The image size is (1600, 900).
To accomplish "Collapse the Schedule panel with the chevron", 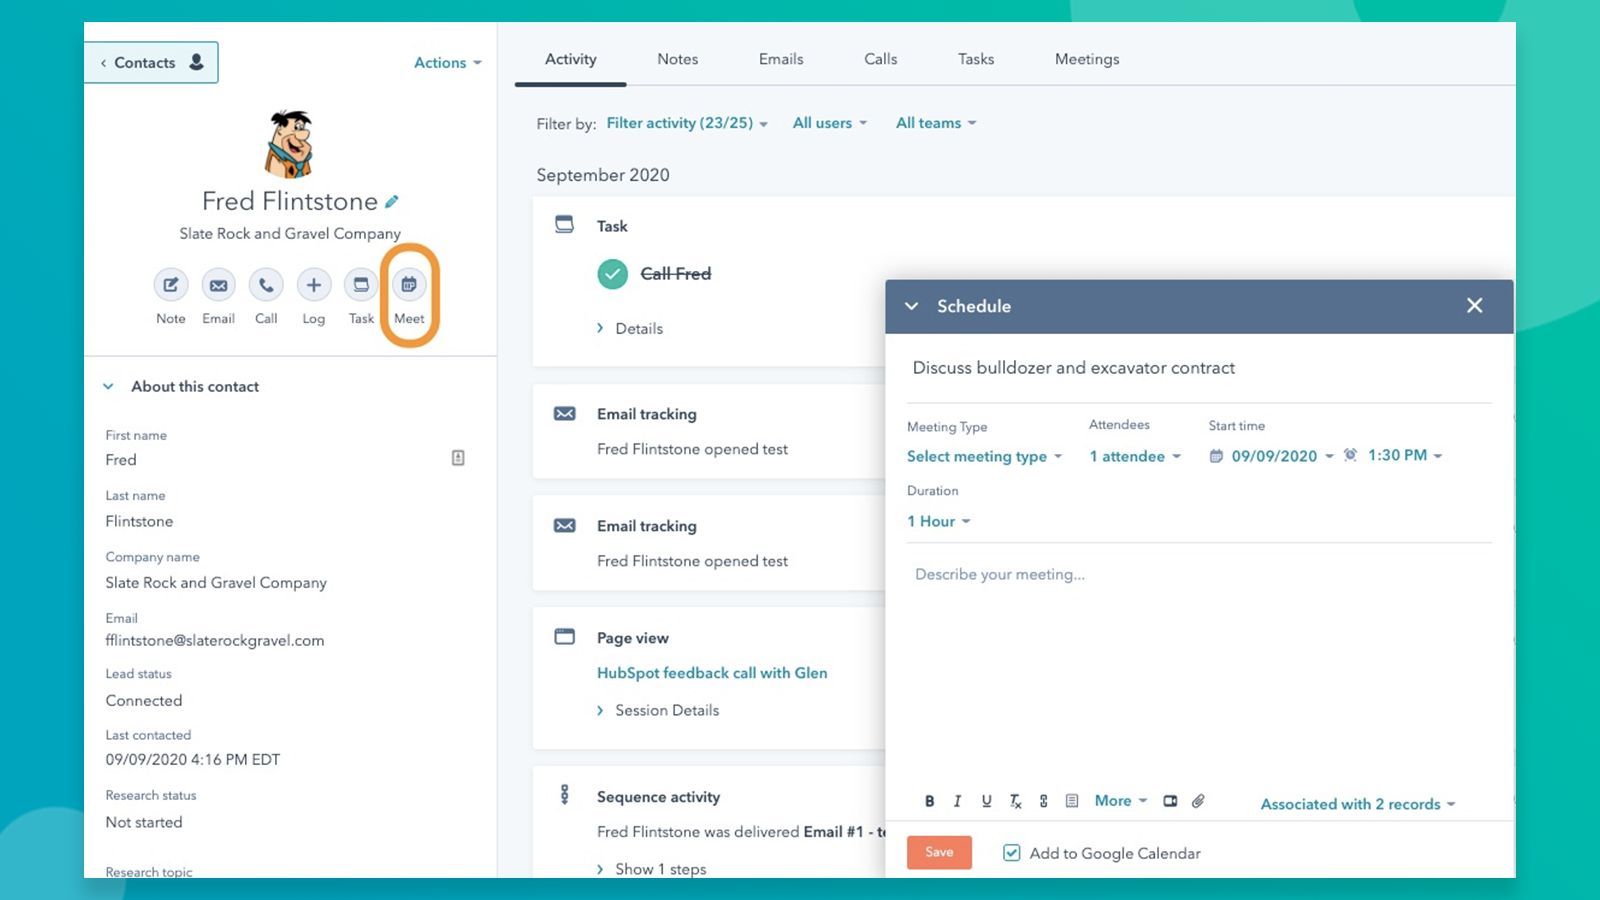I will [911, 306].
